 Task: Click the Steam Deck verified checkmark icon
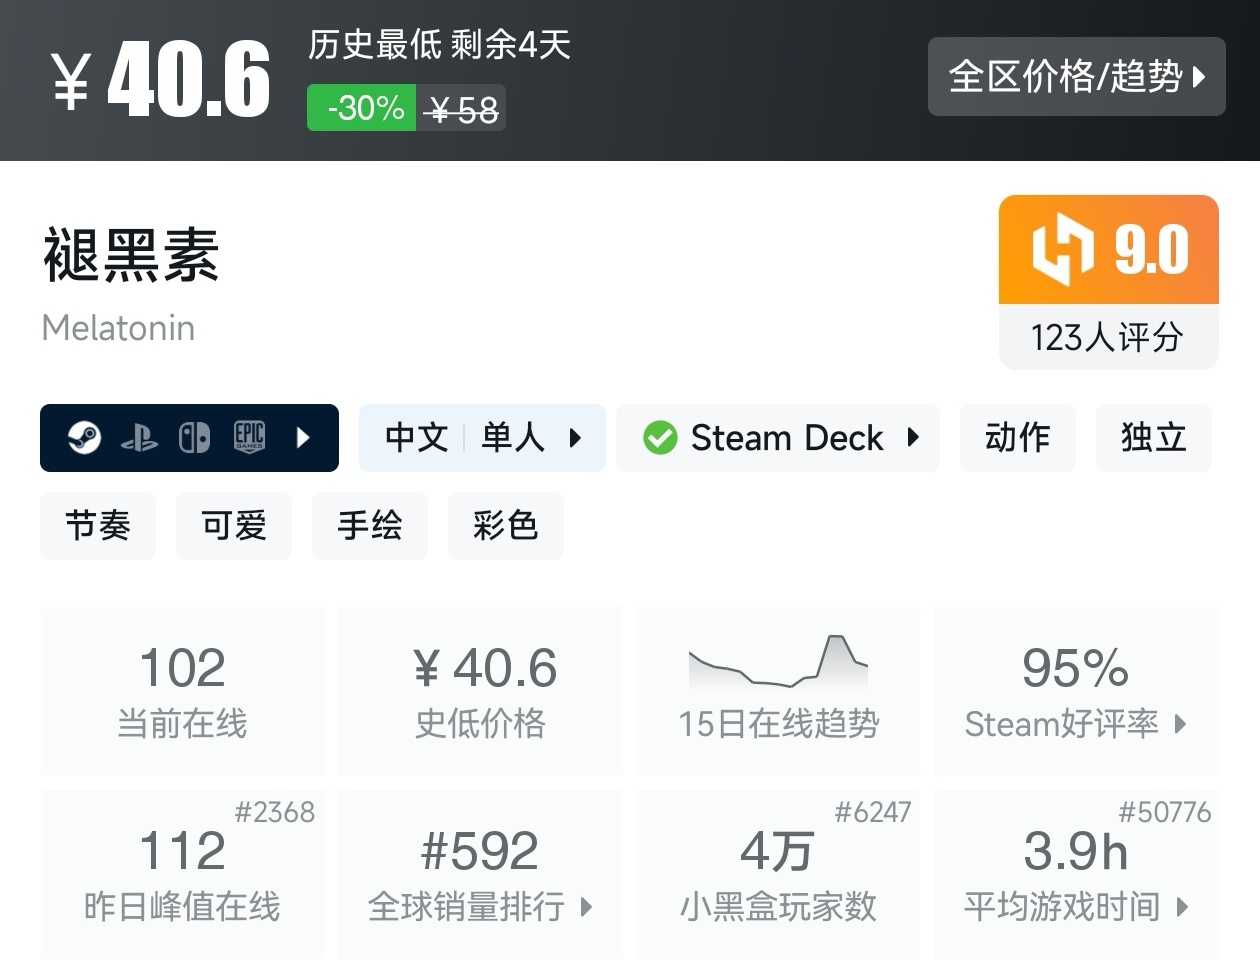660,438
